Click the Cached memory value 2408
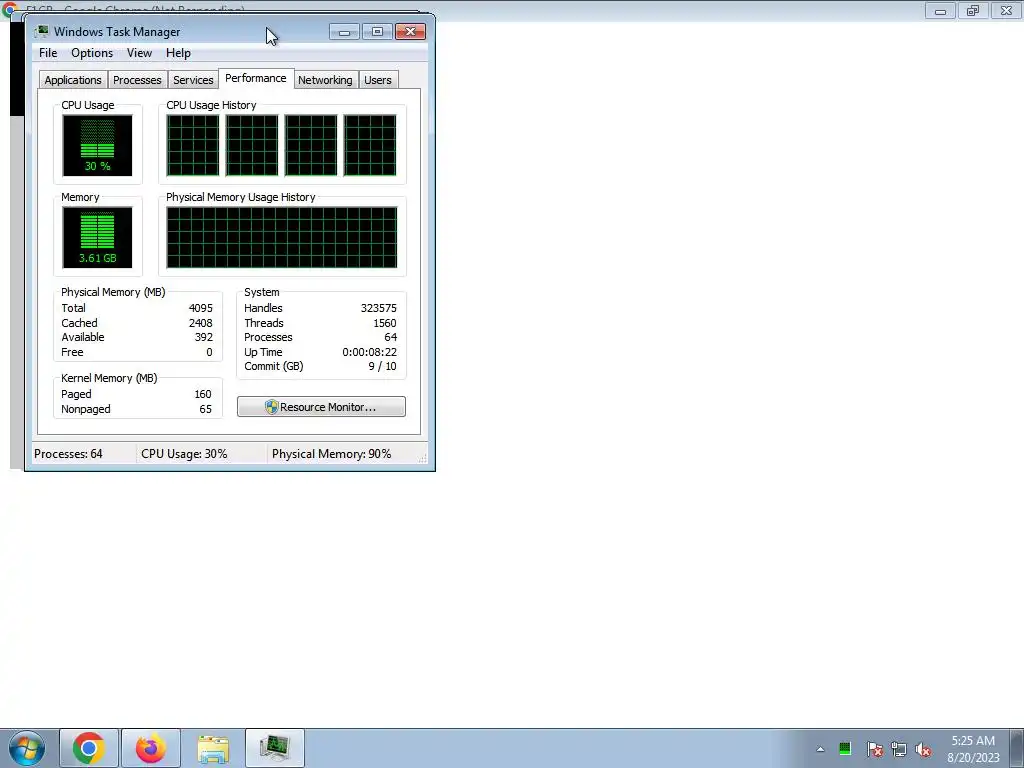This screenshot has height=768, width=1024. point(200,323)
